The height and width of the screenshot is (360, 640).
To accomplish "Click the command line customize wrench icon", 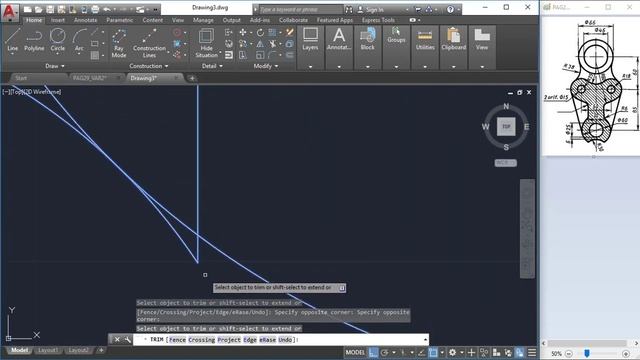I will click(x=127, y=340).
